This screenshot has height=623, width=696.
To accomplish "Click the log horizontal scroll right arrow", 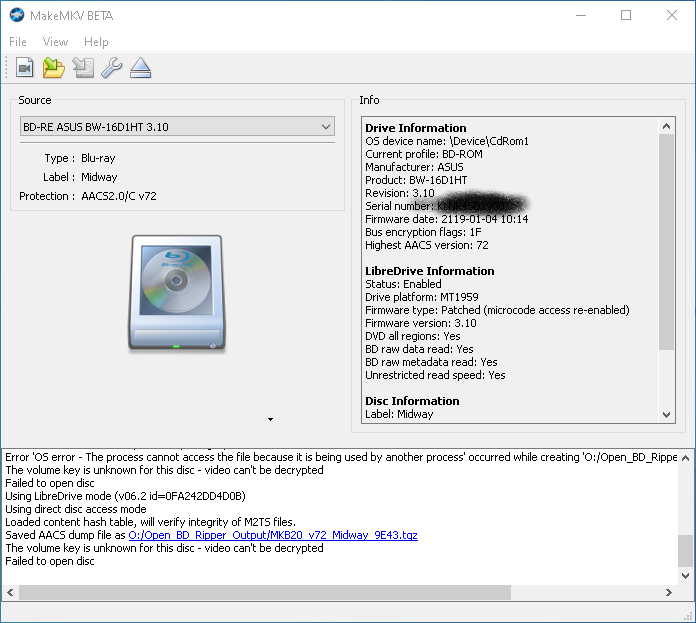I will point(668,592).
